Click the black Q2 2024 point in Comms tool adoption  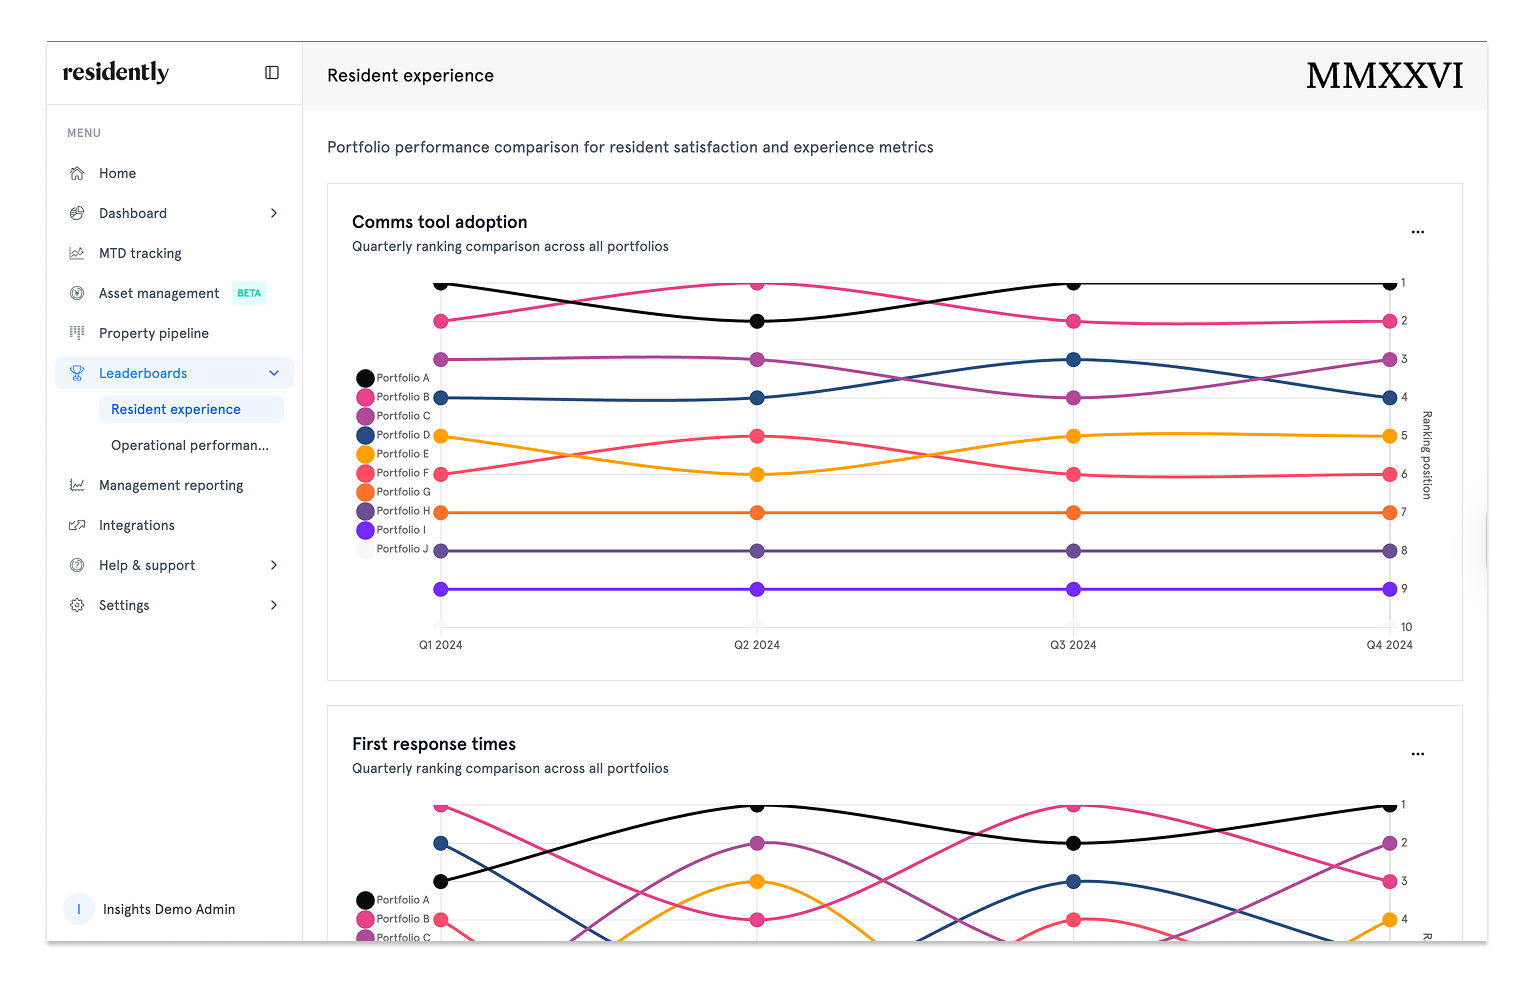pos(757,321)
